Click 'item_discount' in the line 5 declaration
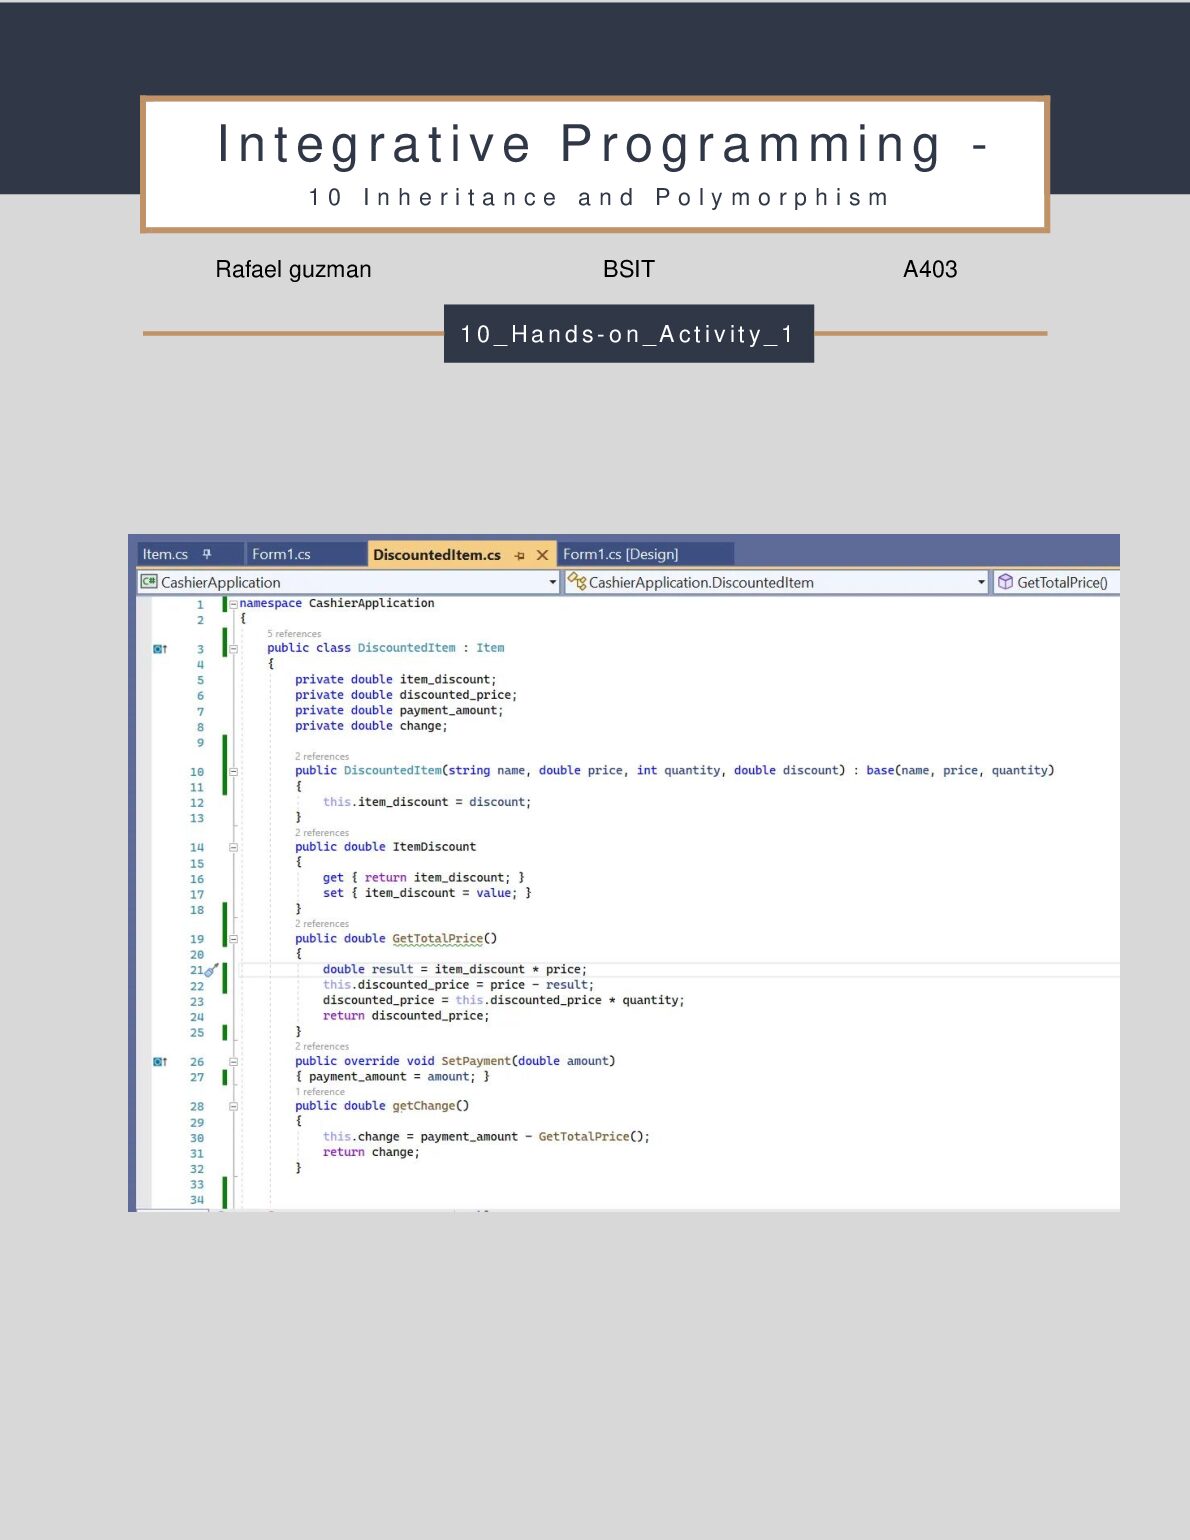The image size is (1190, 1540). 445,680
